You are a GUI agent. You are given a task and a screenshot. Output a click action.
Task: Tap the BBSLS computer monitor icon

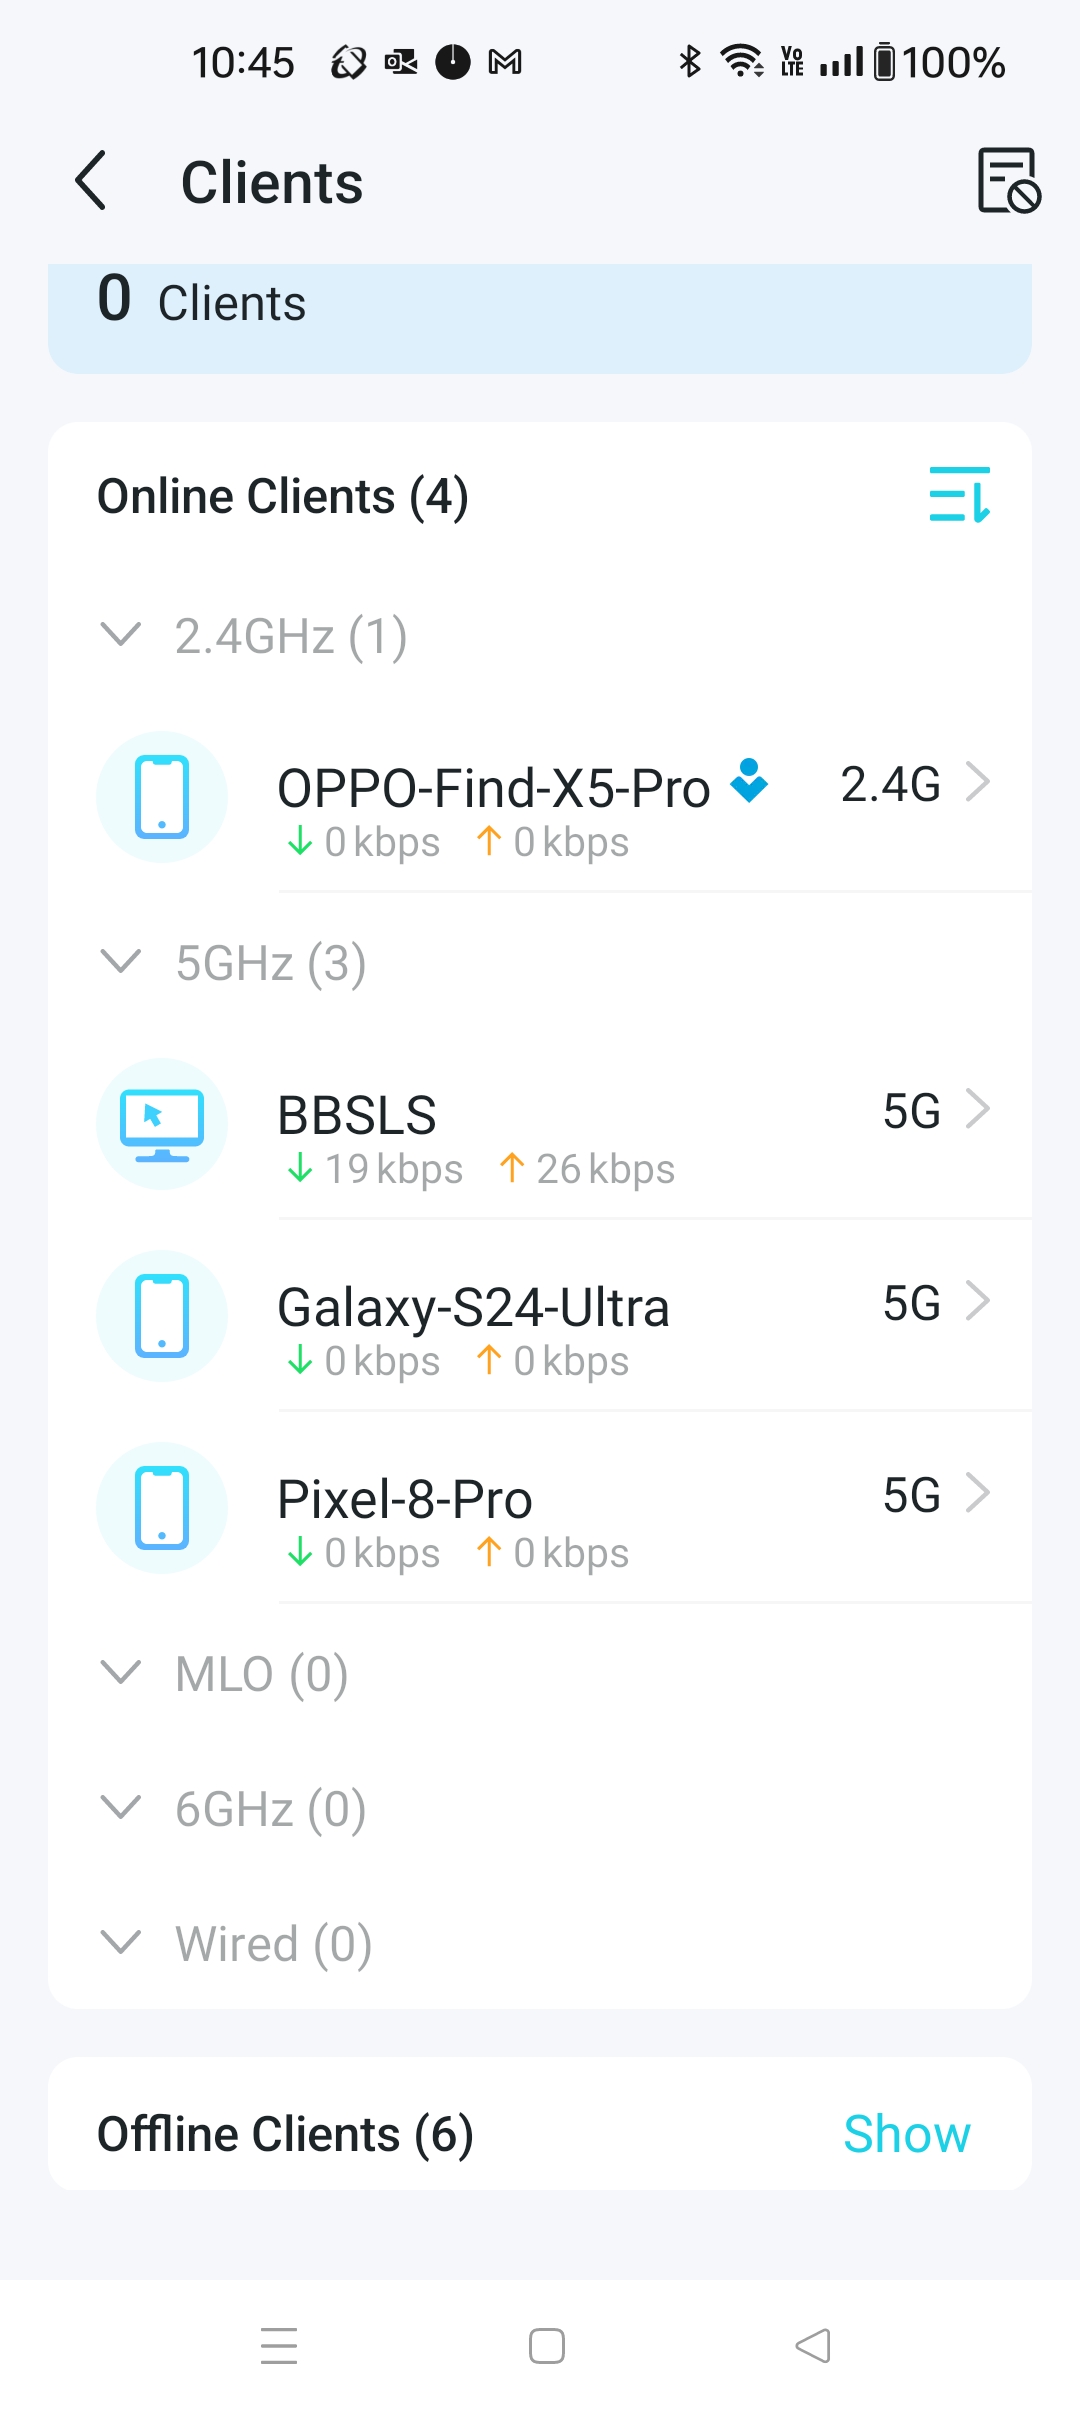(162, 1124)
